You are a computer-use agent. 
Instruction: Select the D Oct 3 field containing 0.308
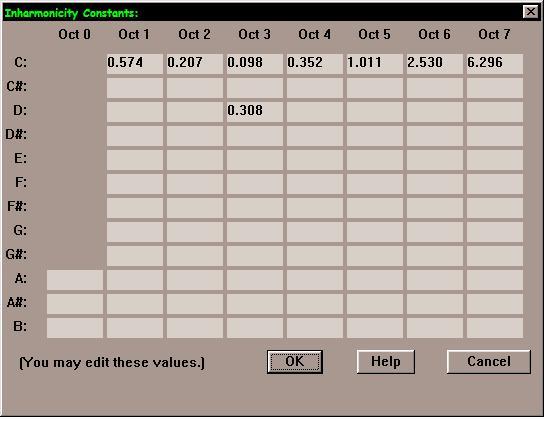(x=255, y=112)
